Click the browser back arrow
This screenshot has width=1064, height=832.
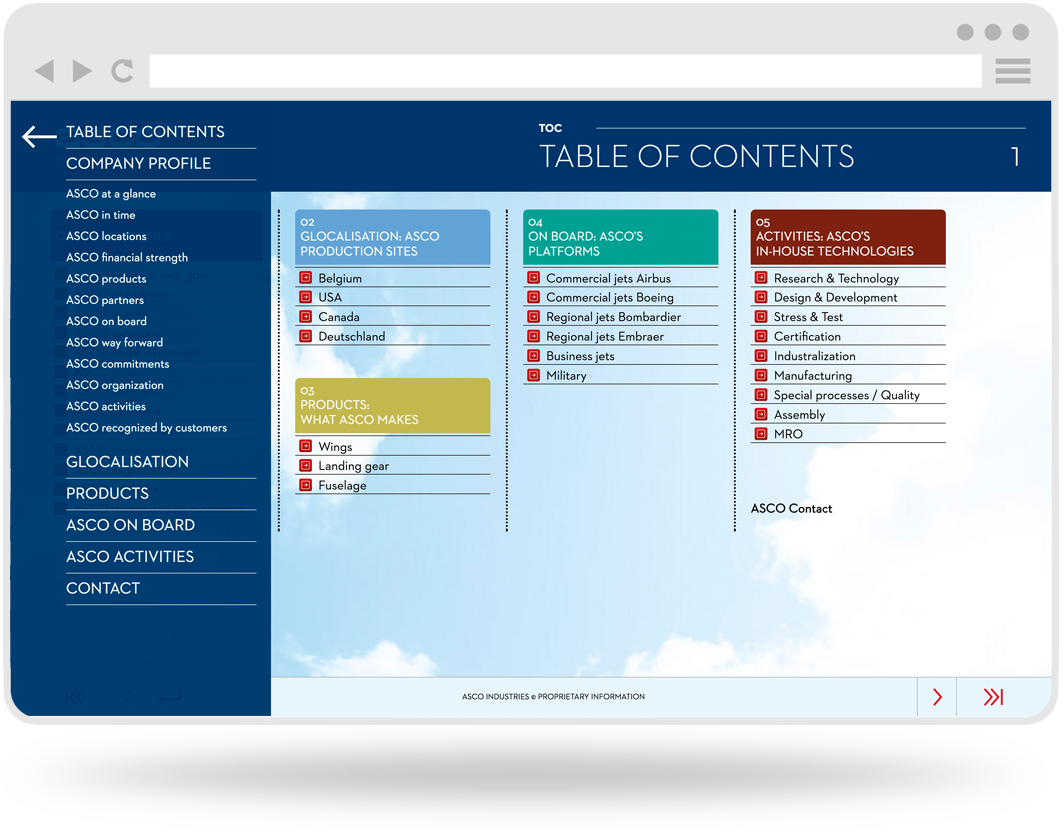(x=45, y=71)
